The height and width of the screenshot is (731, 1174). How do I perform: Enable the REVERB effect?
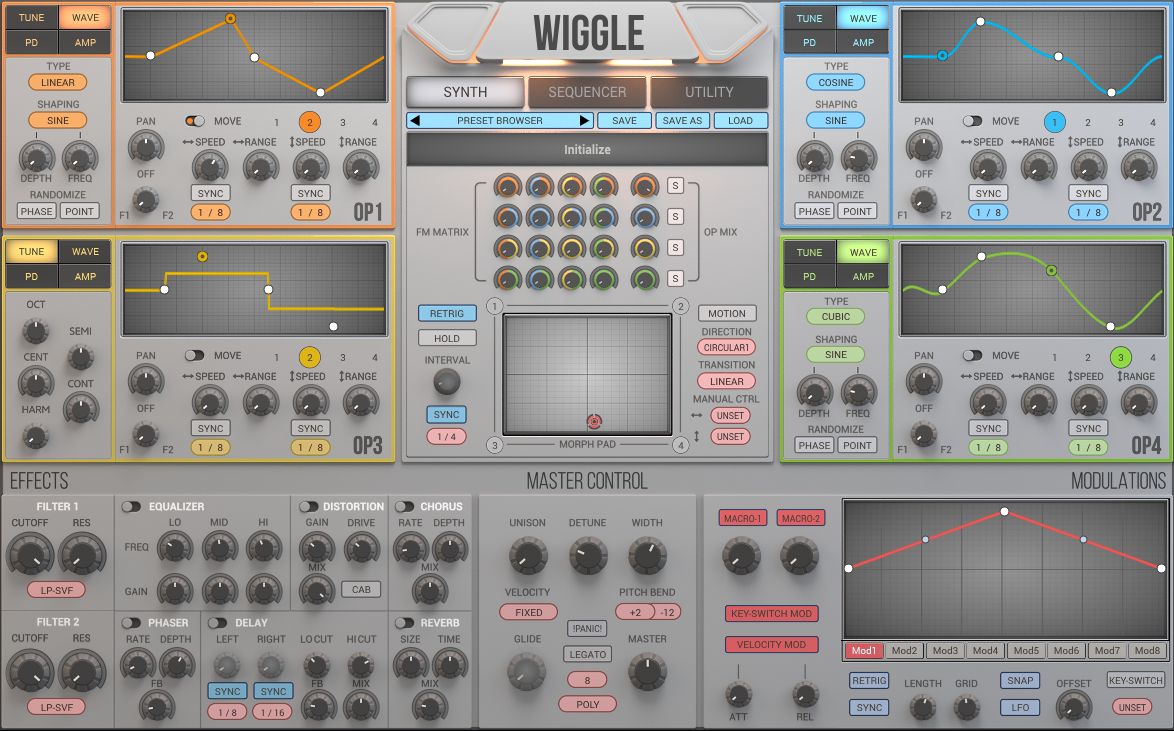pyautogui.click(x=404, y=622)
